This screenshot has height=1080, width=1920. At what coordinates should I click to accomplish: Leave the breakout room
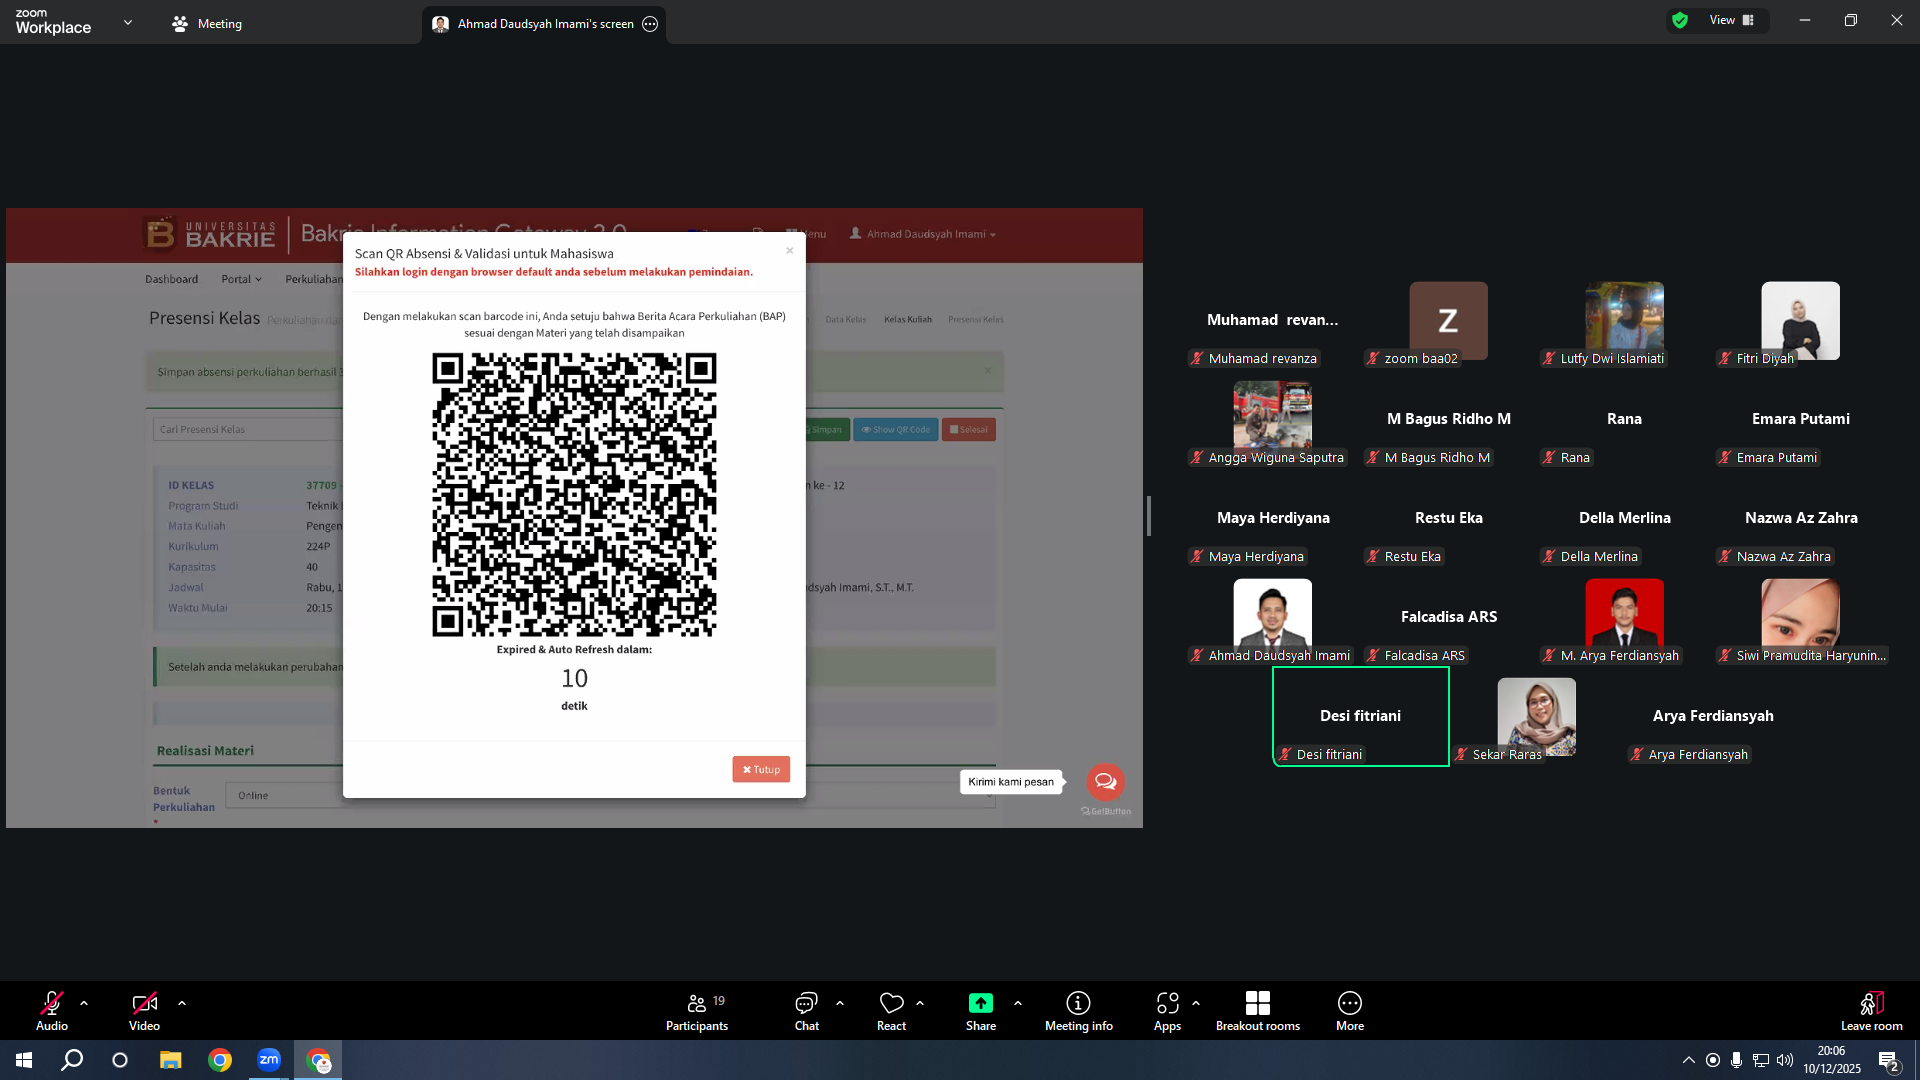coord(1872,1010)
